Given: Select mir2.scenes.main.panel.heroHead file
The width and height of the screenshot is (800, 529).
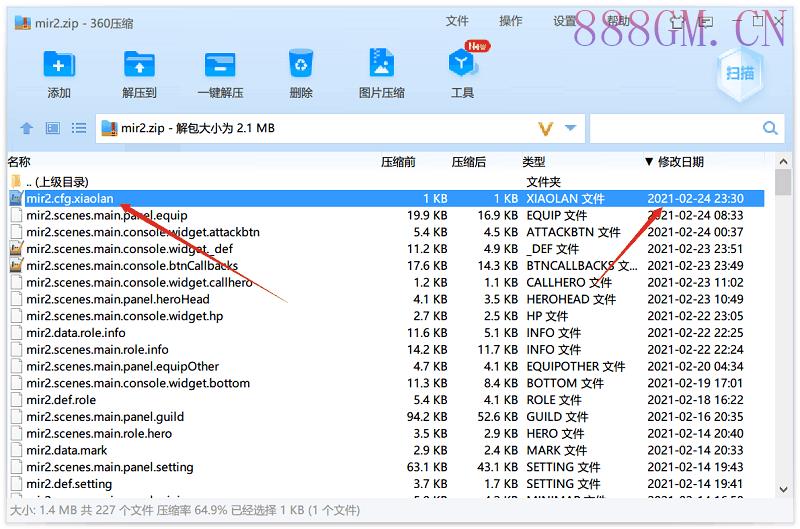Looking at the screenshot, I should click(x=386, y=299).
